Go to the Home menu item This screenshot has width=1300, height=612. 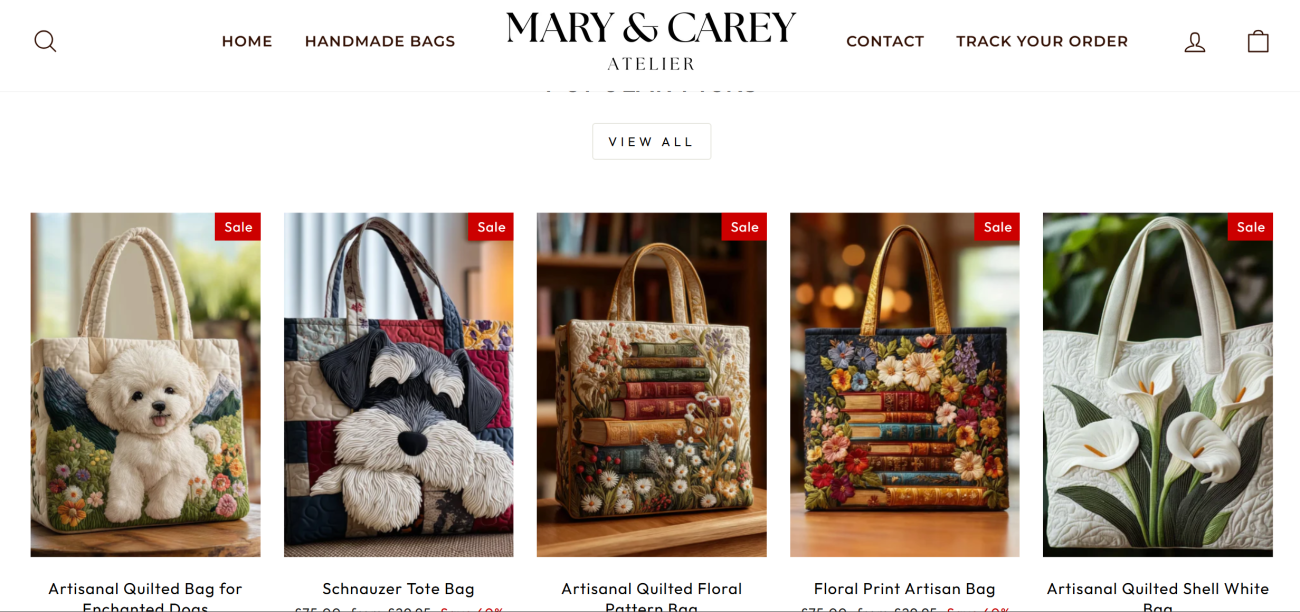(x=247, y=41)
